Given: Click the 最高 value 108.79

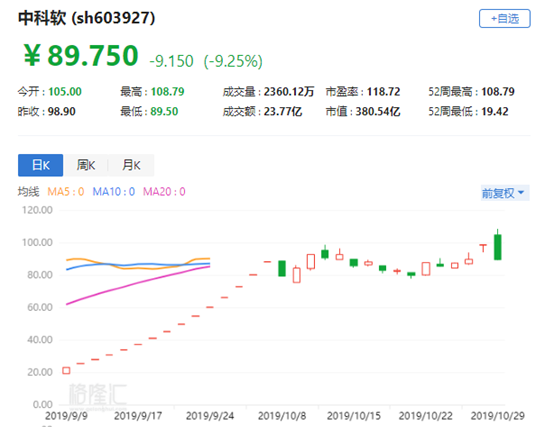Looking at the screenshot, I should pyautogui.click(x=168, y=92).
